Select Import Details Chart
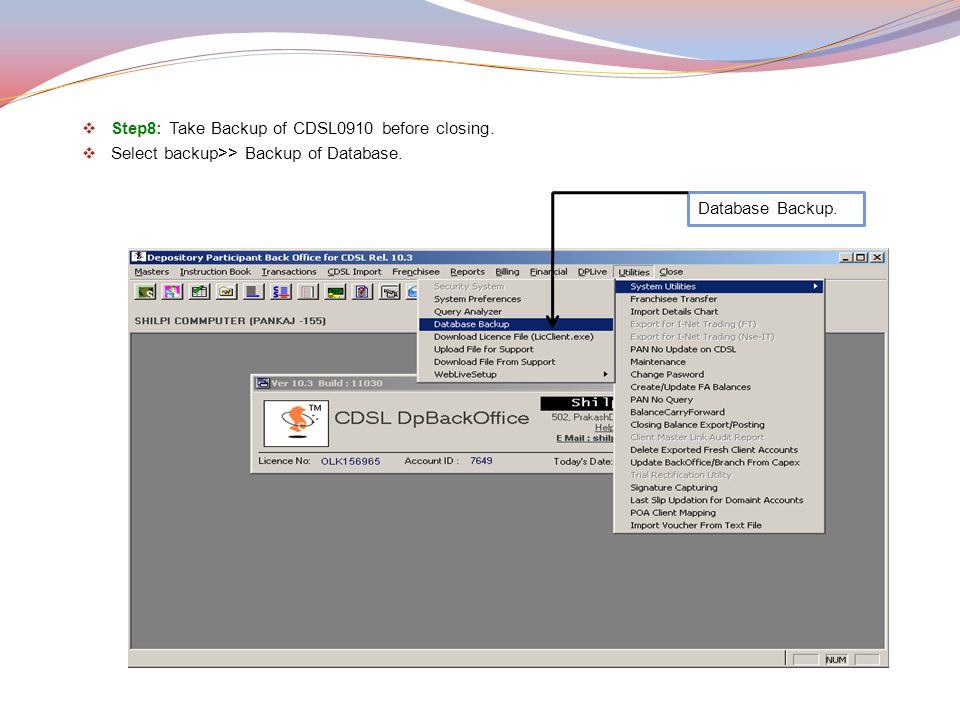This screenshot has height=720, width=960. tap(719, 312)
